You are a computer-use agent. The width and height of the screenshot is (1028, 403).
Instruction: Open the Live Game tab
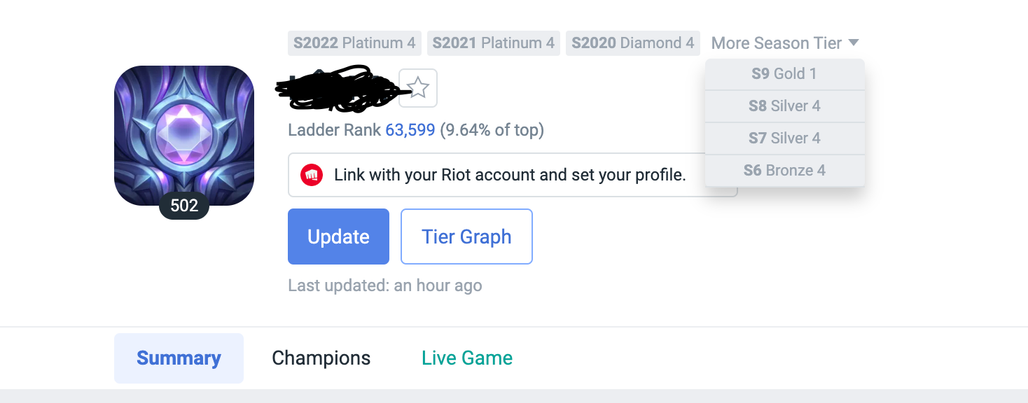467,358
